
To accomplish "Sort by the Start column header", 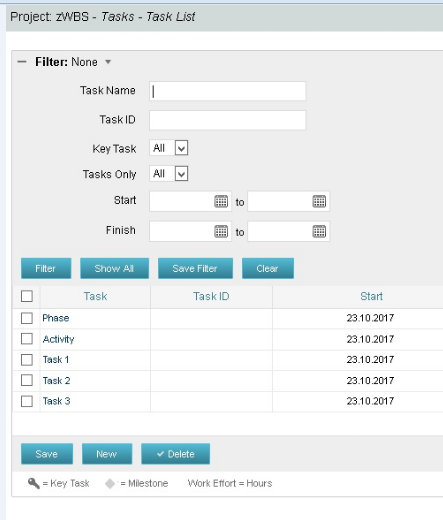I will point(371,296).
